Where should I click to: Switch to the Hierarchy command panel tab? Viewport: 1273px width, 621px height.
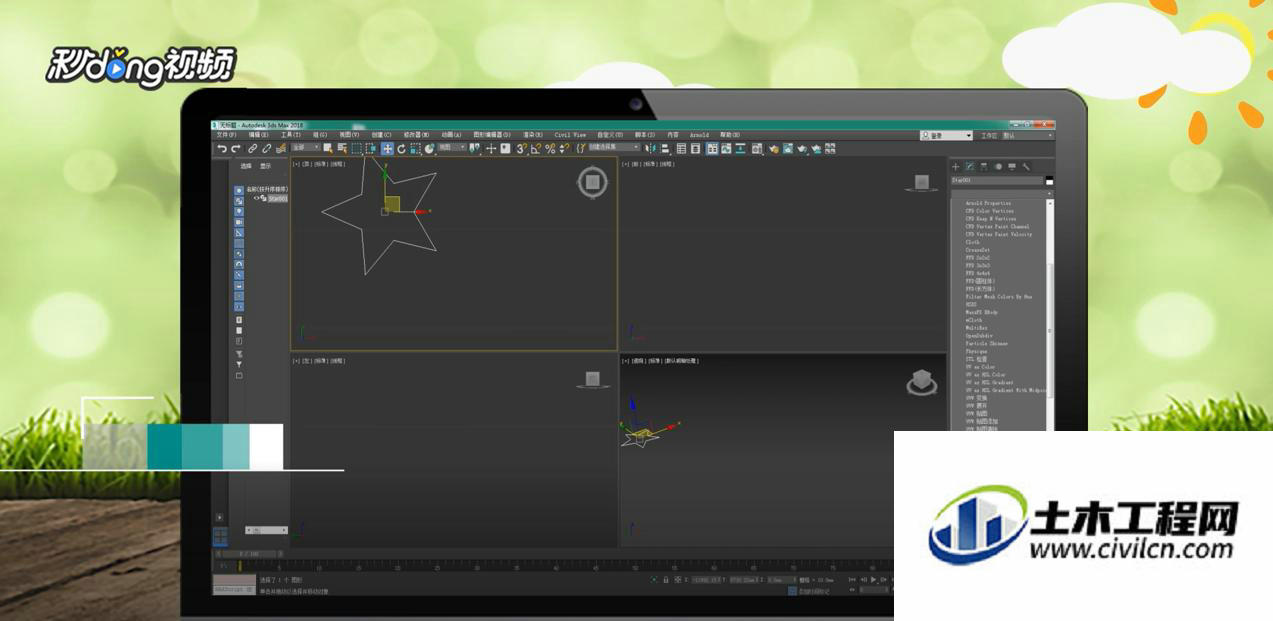(x=984, y=167)
